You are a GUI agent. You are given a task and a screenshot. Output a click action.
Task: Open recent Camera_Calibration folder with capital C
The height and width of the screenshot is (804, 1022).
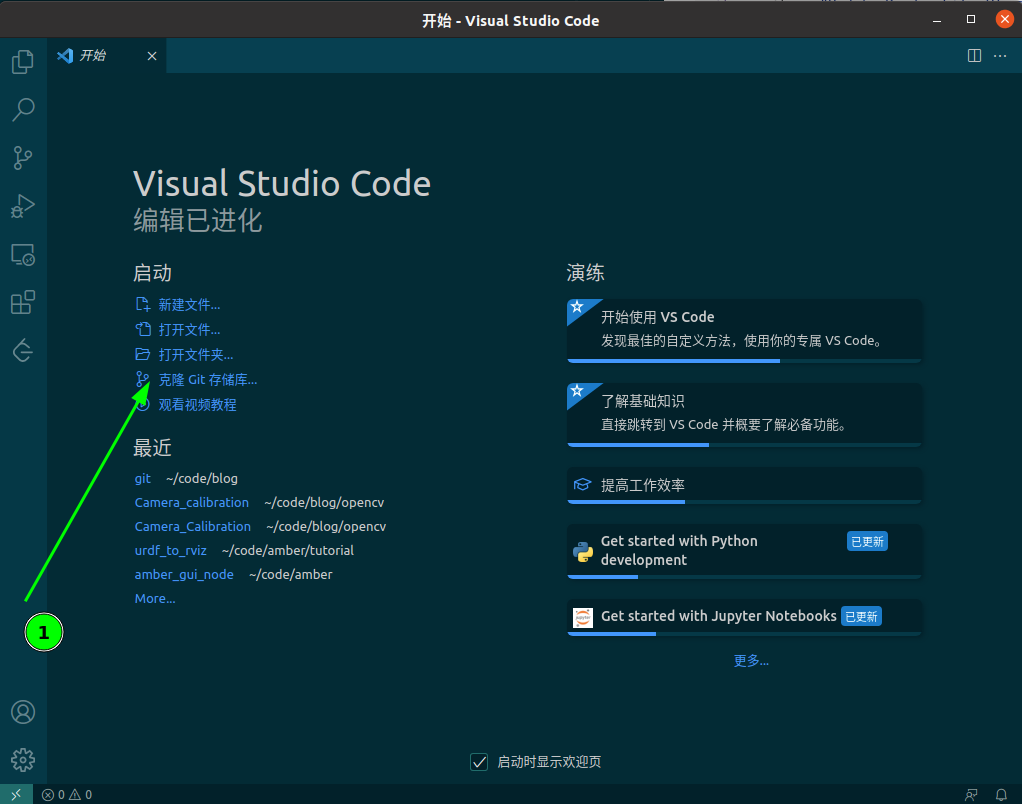click(x=192, y=526)
